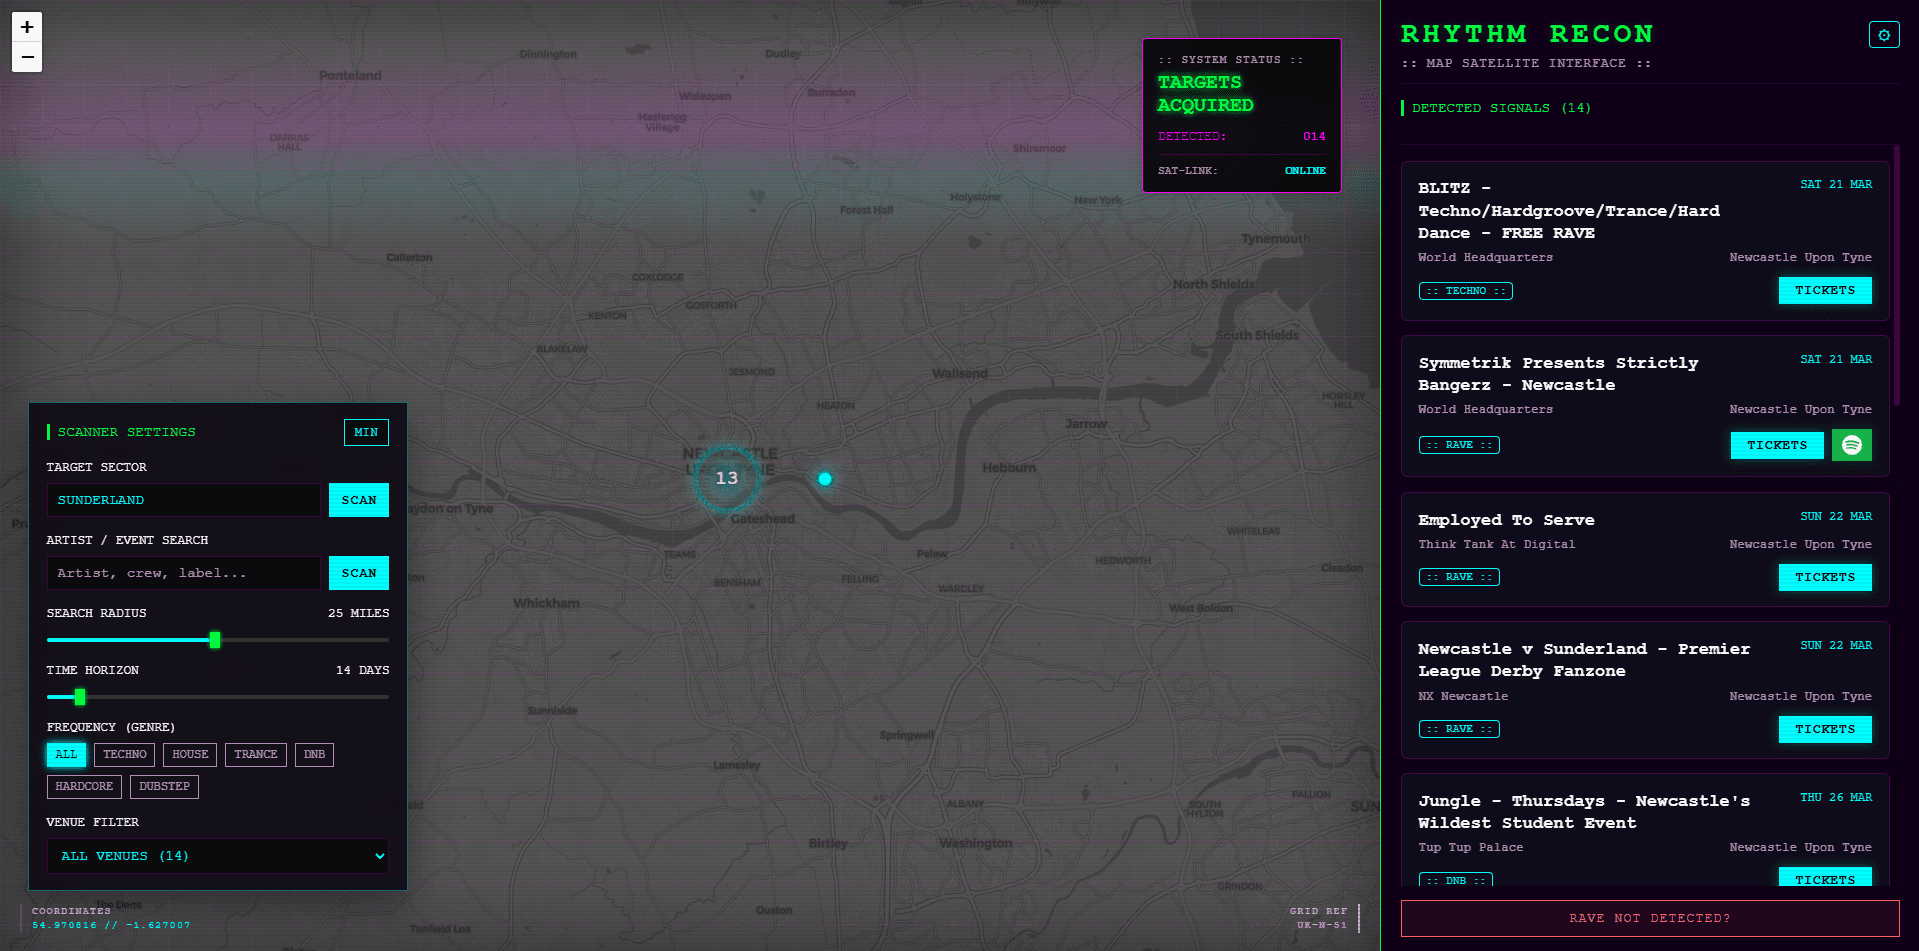
Task: Zoom out on the map
Action: pos(27,57)
